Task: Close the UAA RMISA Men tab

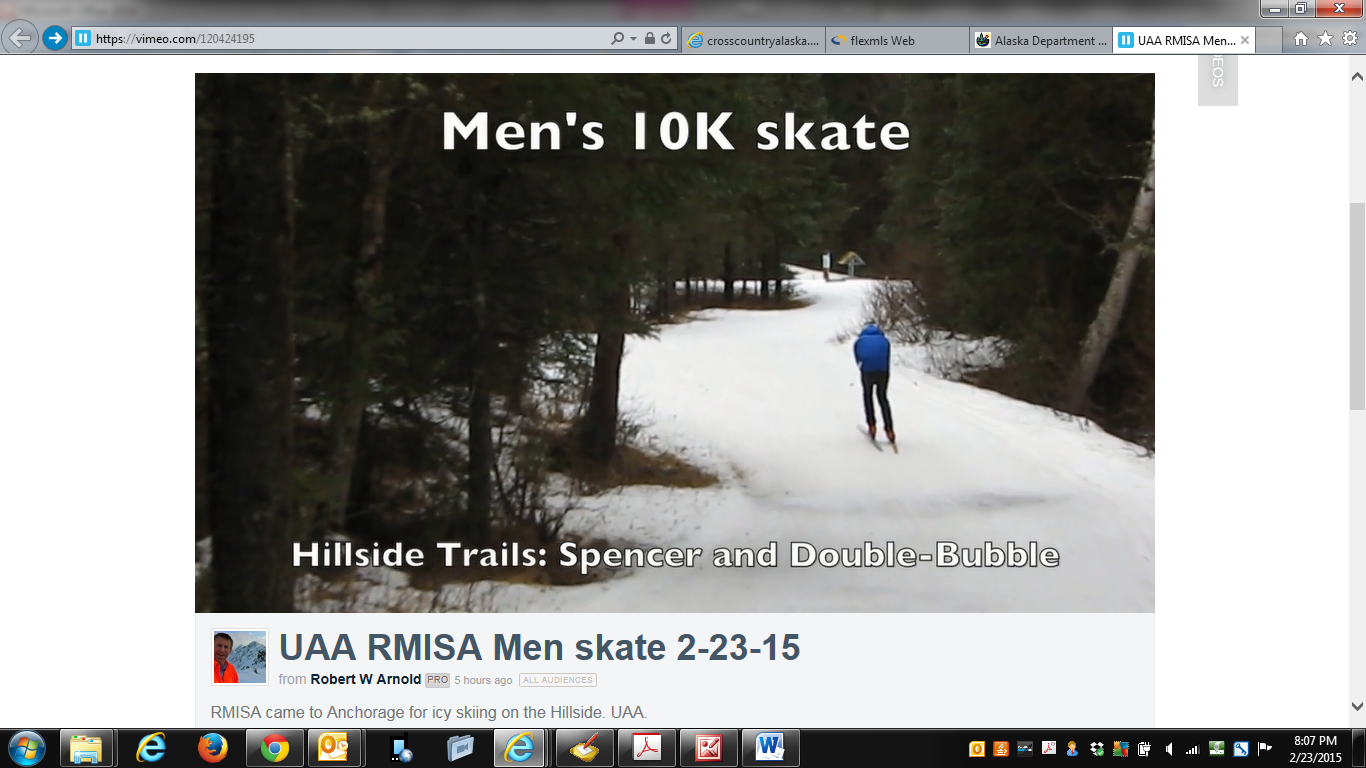Action: [x=1244, y=40]
